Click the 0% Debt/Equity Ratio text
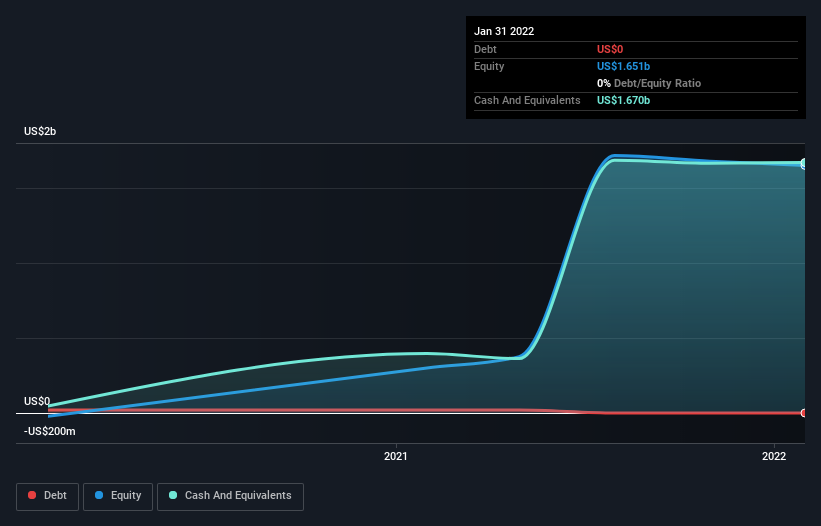The width and height of the screenshot is (821, 526). [649, 83]
